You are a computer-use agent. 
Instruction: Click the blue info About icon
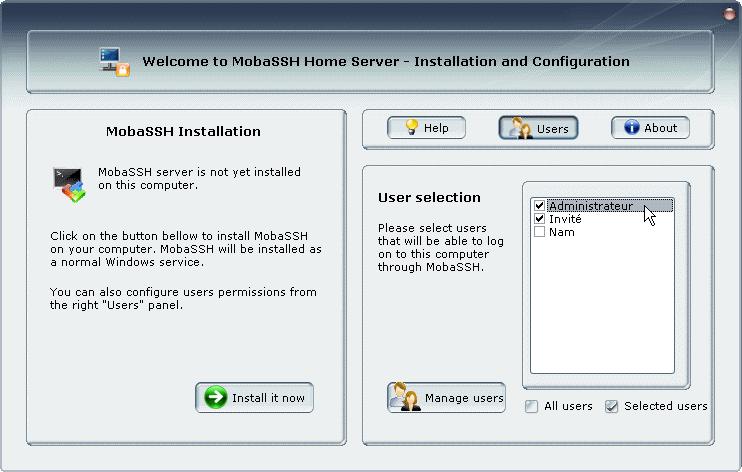click(x=632, y=127)
